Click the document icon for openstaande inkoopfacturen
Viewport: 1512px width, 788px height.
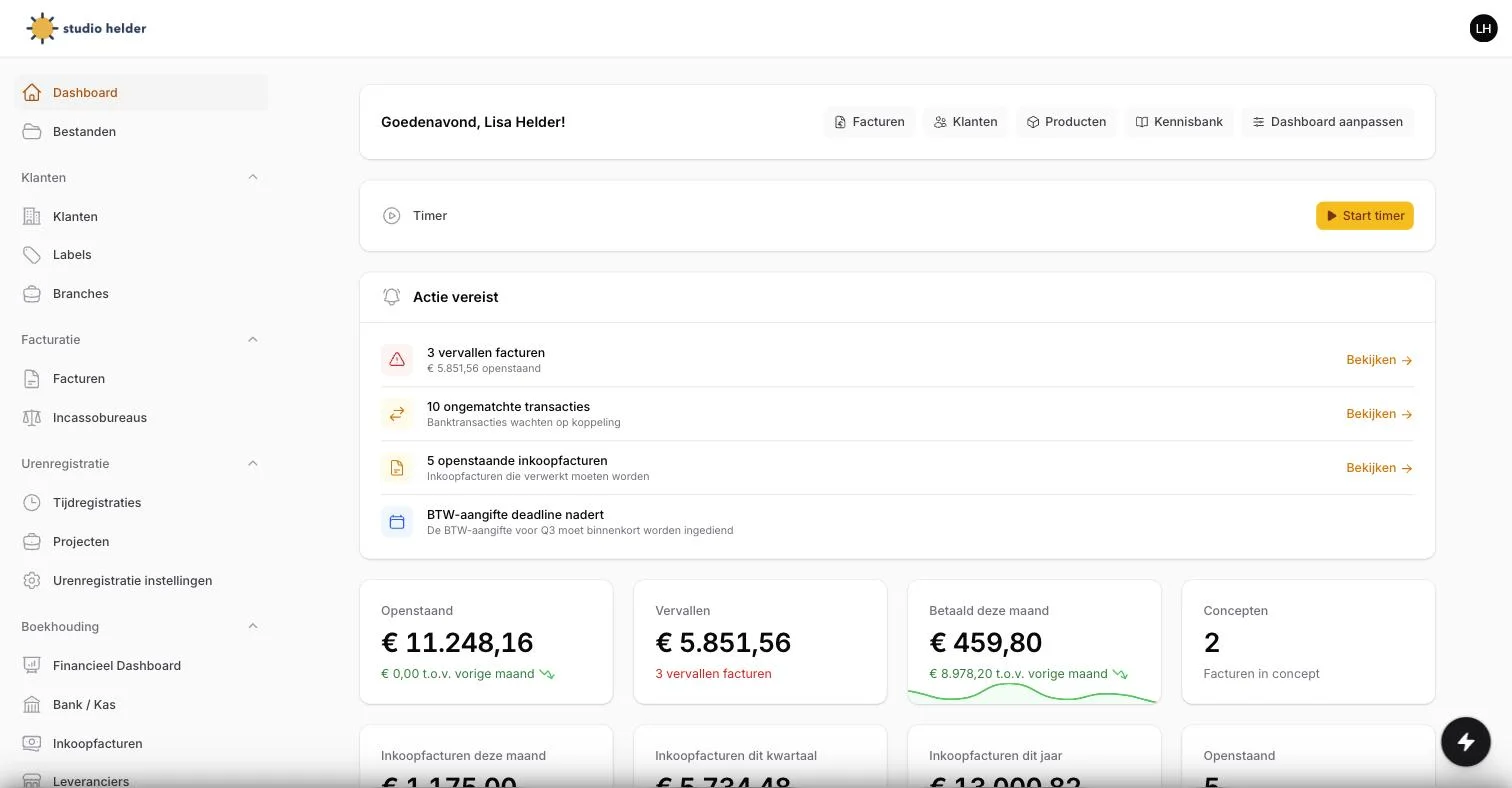[397, 468]
